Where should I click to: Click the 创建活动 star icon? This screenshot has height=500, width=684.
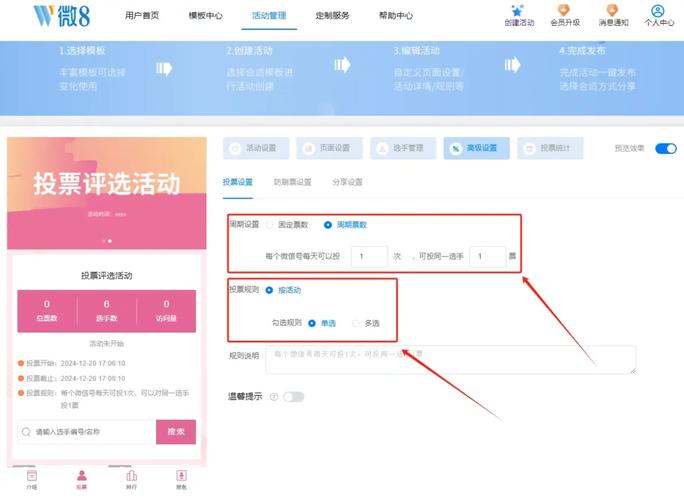tap(518, 11)
